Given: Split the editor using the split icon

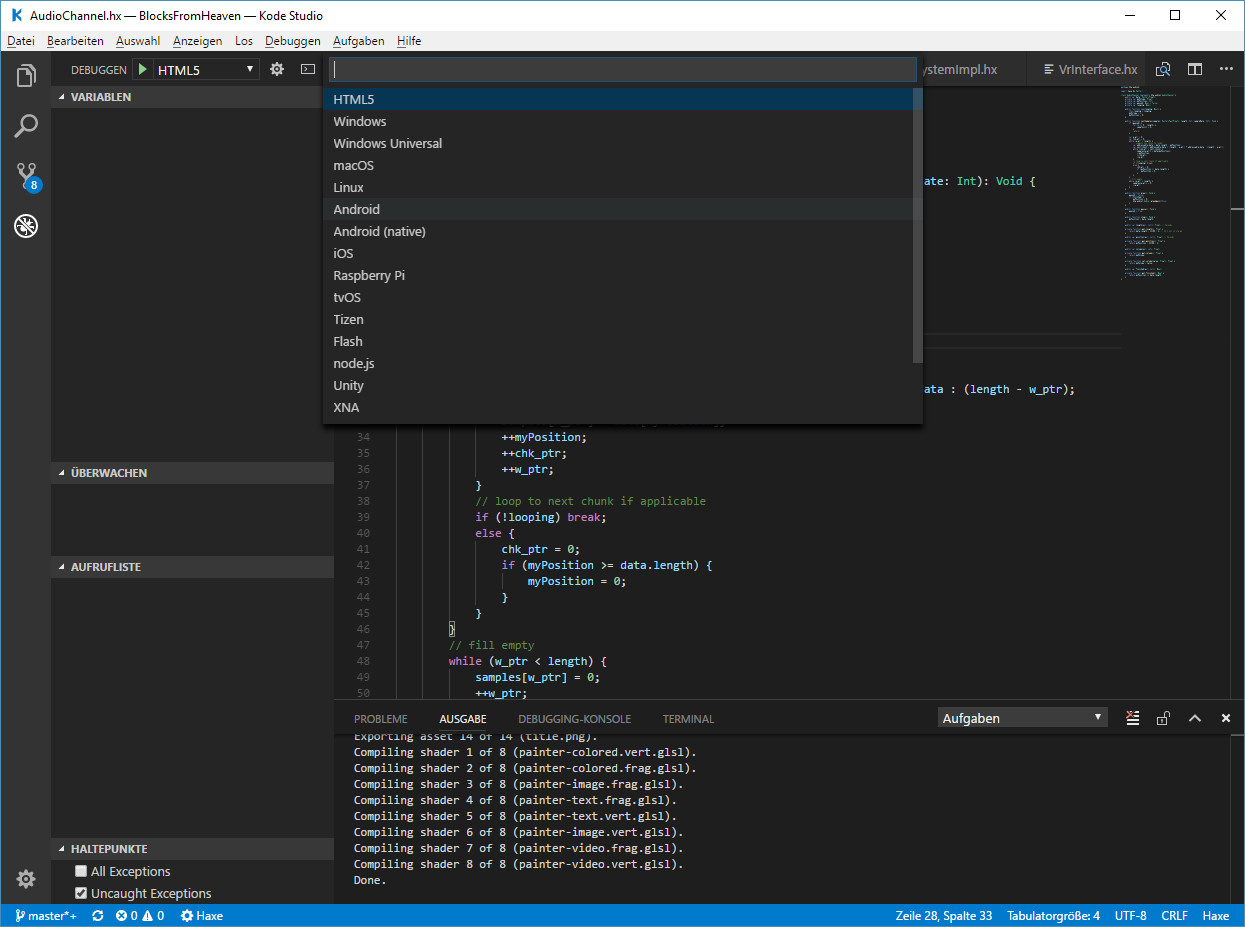Looking at the screenshot, I should point(1194,69).
